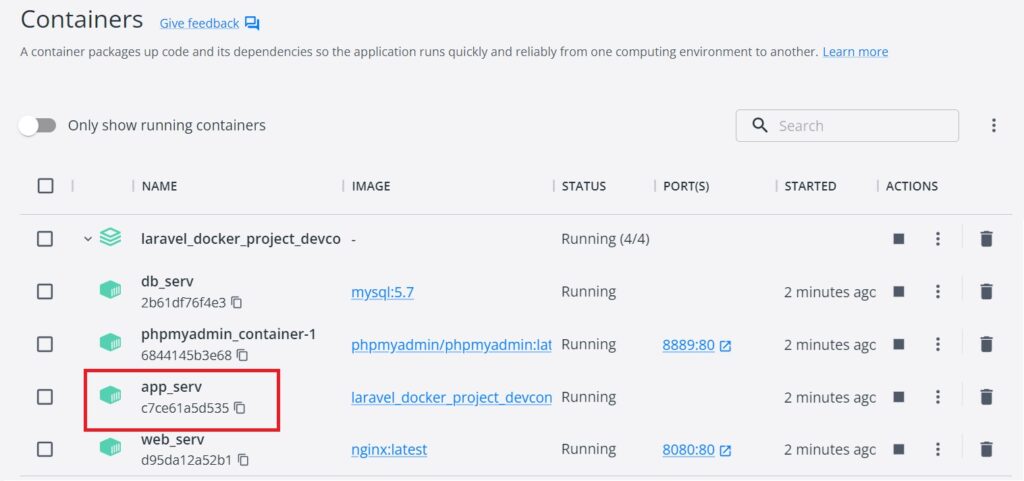Delete the web_serv container

(x=986, y=449)
